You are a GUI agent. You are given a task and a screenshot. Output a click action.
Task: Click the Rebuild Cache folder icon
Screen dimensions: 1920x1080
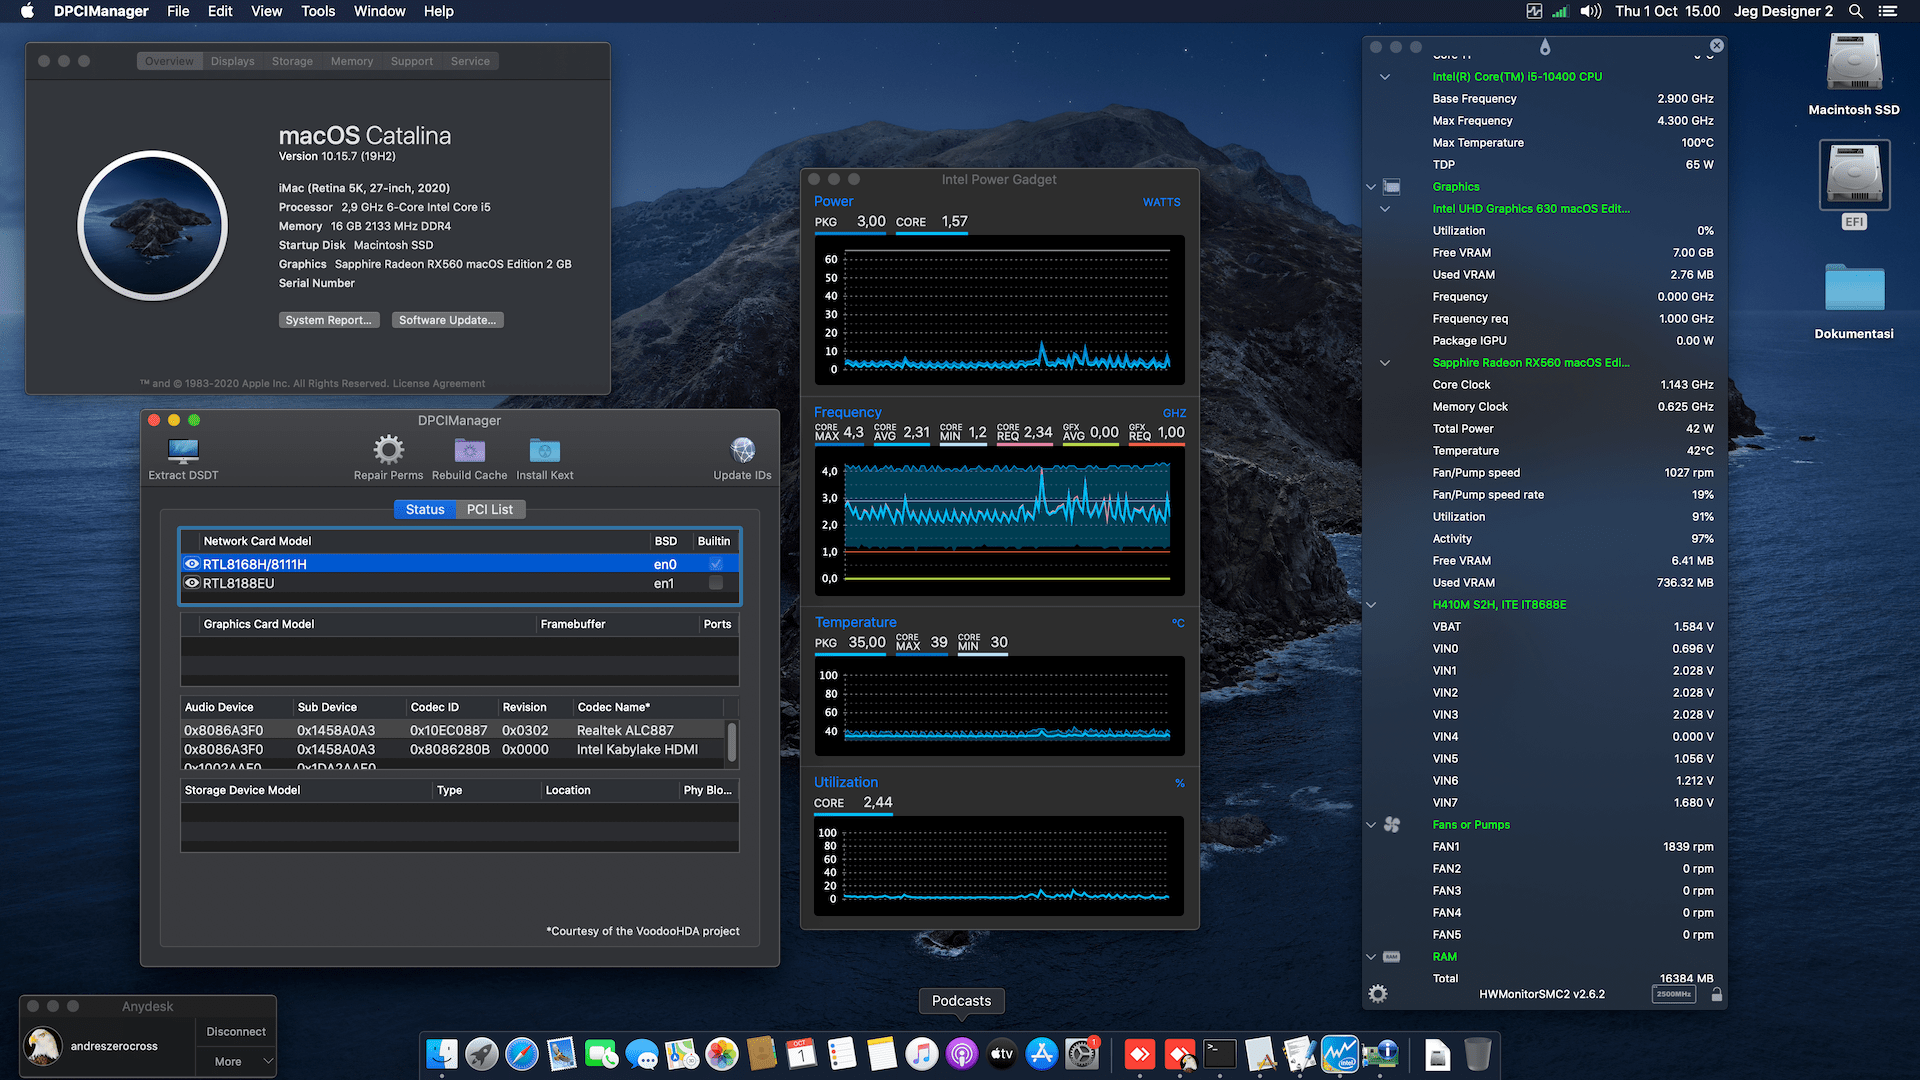click(x=469, y=451)
